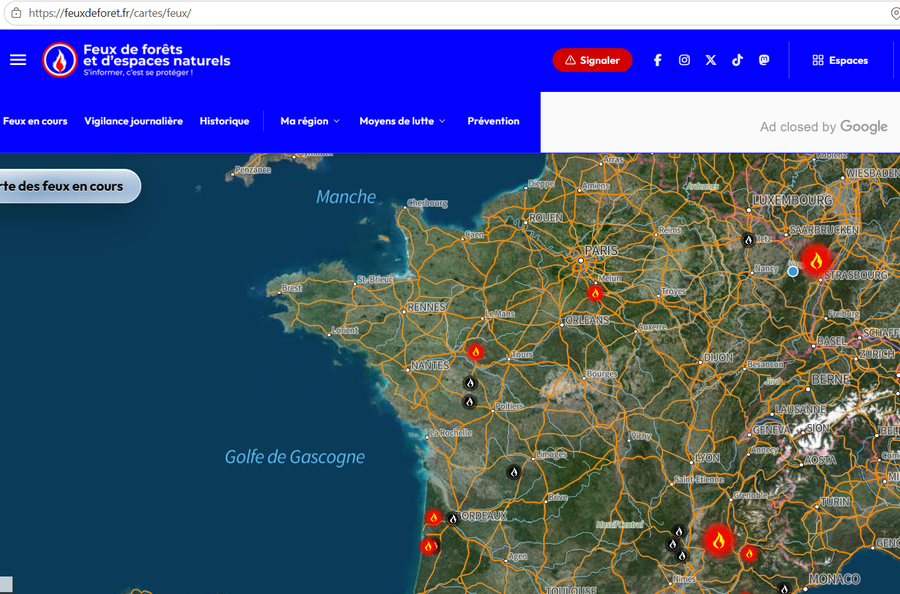Open the Instagram profile icon

684,60
